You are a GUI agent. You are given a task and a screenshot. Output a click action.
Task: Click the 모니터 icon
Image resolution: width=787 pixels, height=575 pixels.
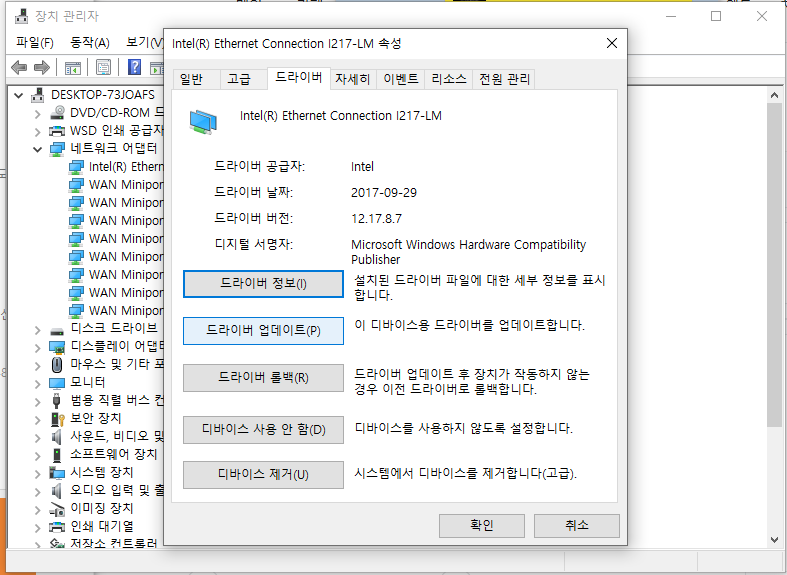pos(57,383)
